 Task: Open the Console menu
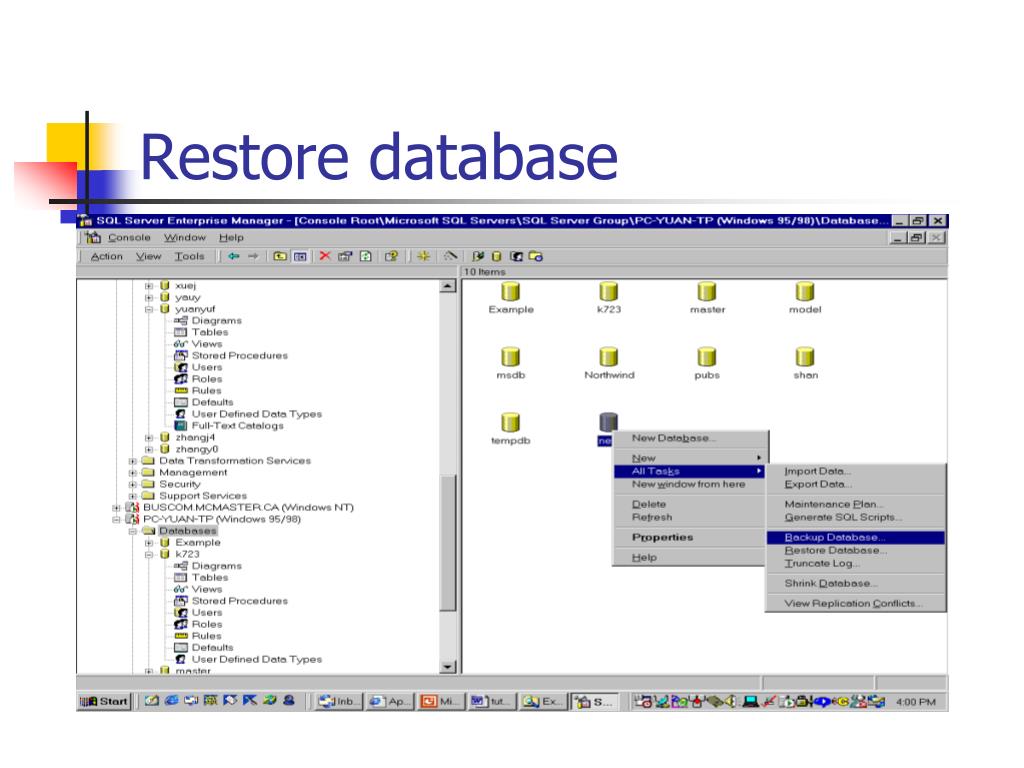click(129, 238)
